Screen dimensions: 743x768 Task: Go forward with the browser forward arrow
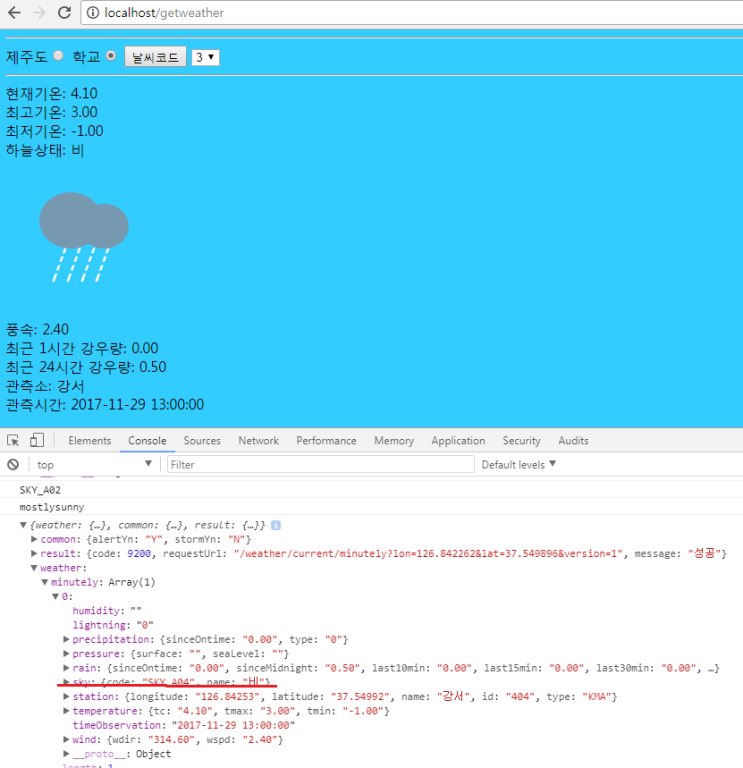click(x=39, y=13)
